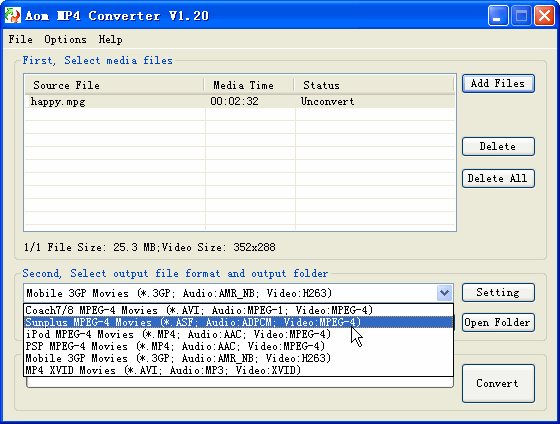Choose Coach7/8 MPEG-4 Movies format option

point(239,310)
